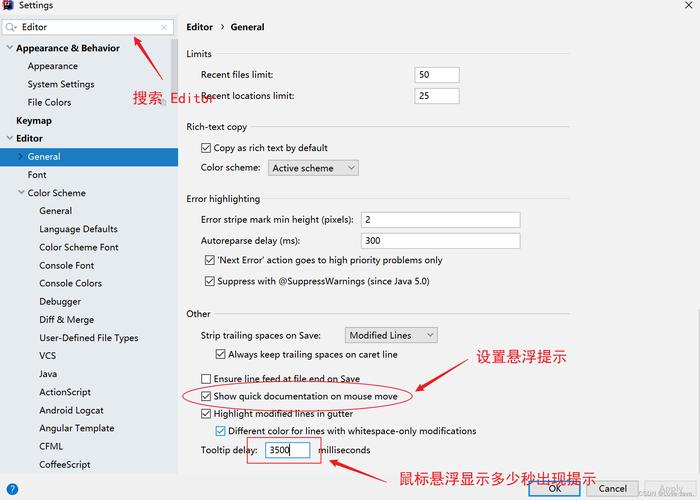Screen dimensions: 700x500
Task: Click the Recent locations limit field
Action: 437,96
